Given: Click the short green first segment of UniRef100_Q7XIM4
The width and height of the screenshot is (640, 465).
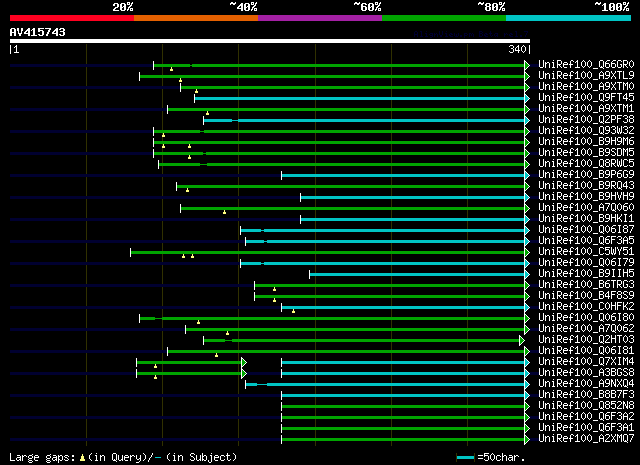Looking at the screenshot, I should 189,363.
